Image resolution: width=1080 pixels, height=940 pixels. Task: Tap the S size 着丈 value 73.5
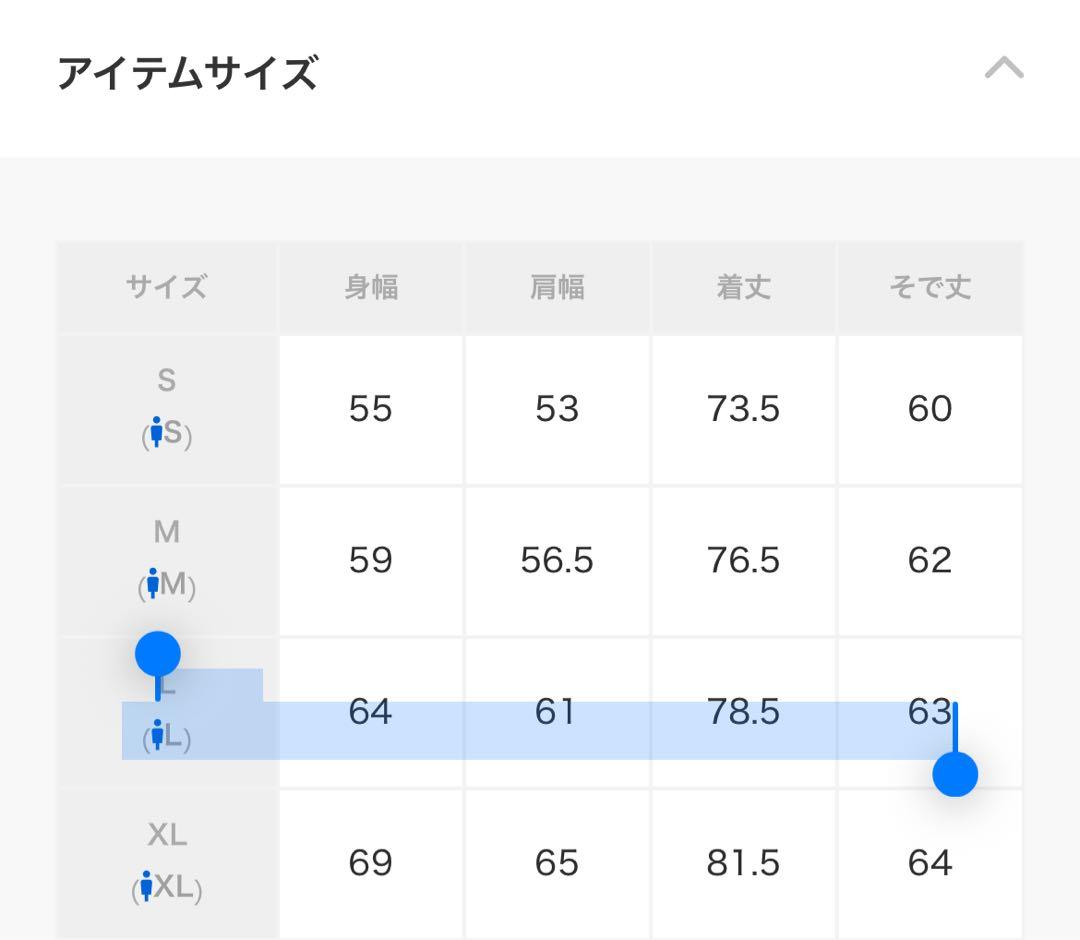743,409
